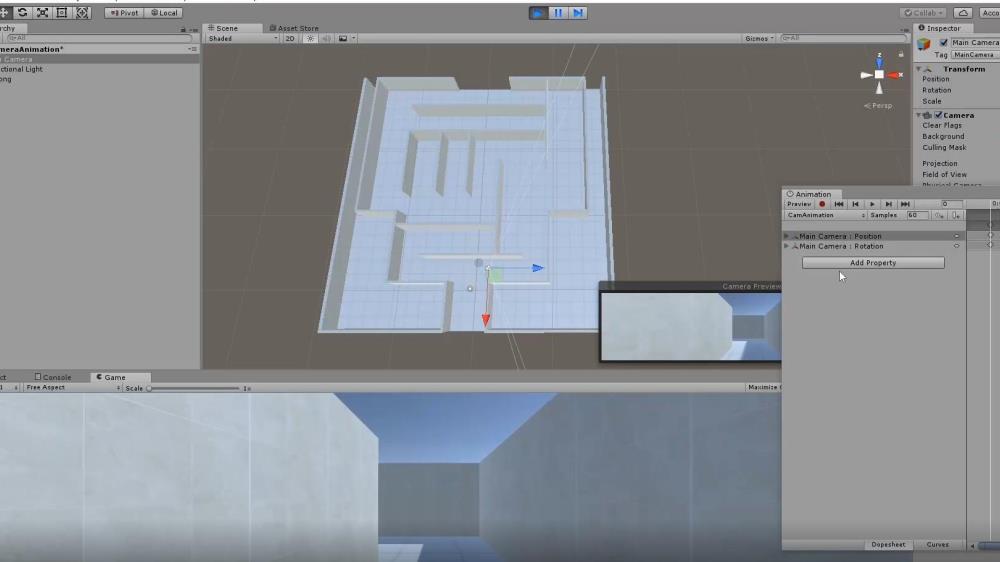Focus the Scene view search field
The width and height of the screenshot is (1000, 562).
tap(843, 38)
